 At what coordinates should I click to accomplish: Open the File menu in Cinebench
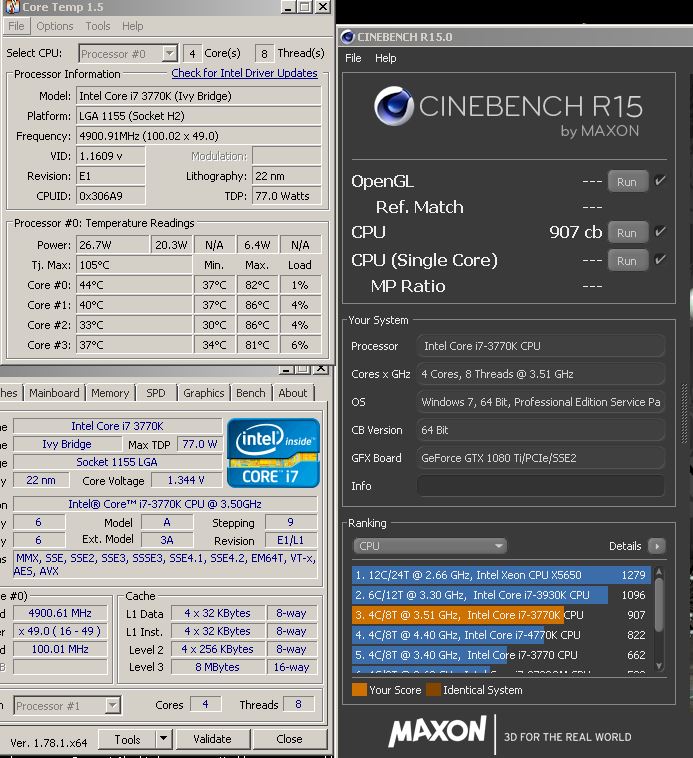click(x=353, y=58)
